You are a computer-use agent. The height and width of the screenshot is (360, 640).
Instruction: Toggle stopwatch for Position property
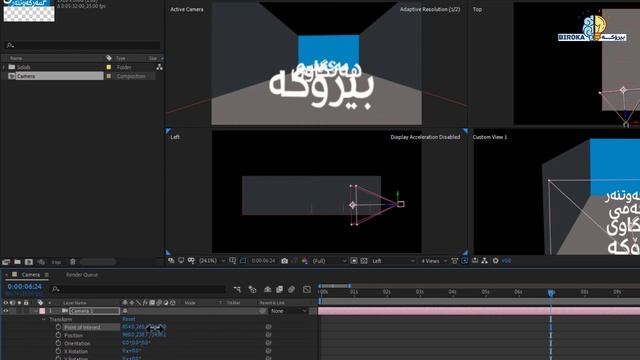point(58,335)
